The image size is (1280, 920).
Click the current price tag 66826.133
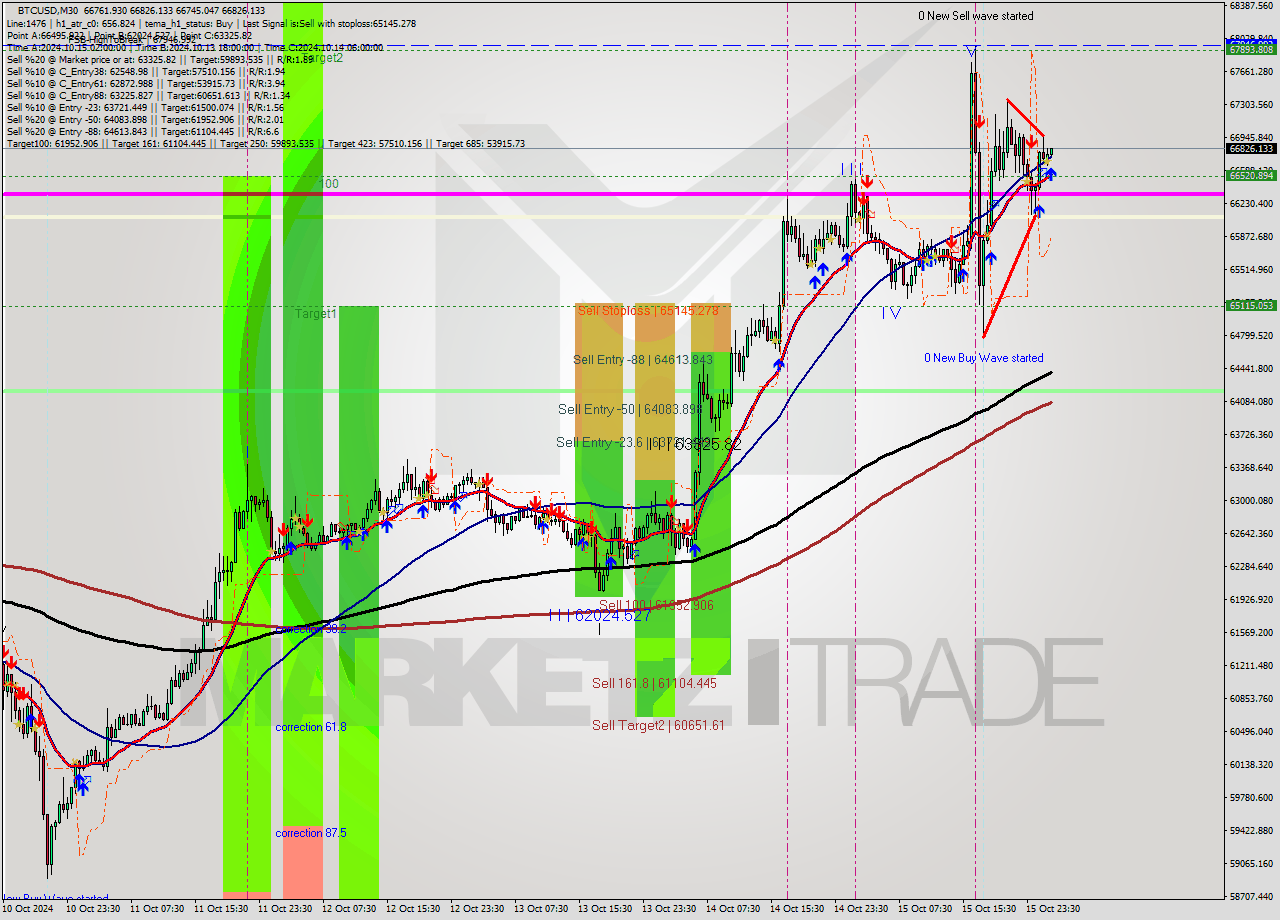click(x=1251, y=149)
